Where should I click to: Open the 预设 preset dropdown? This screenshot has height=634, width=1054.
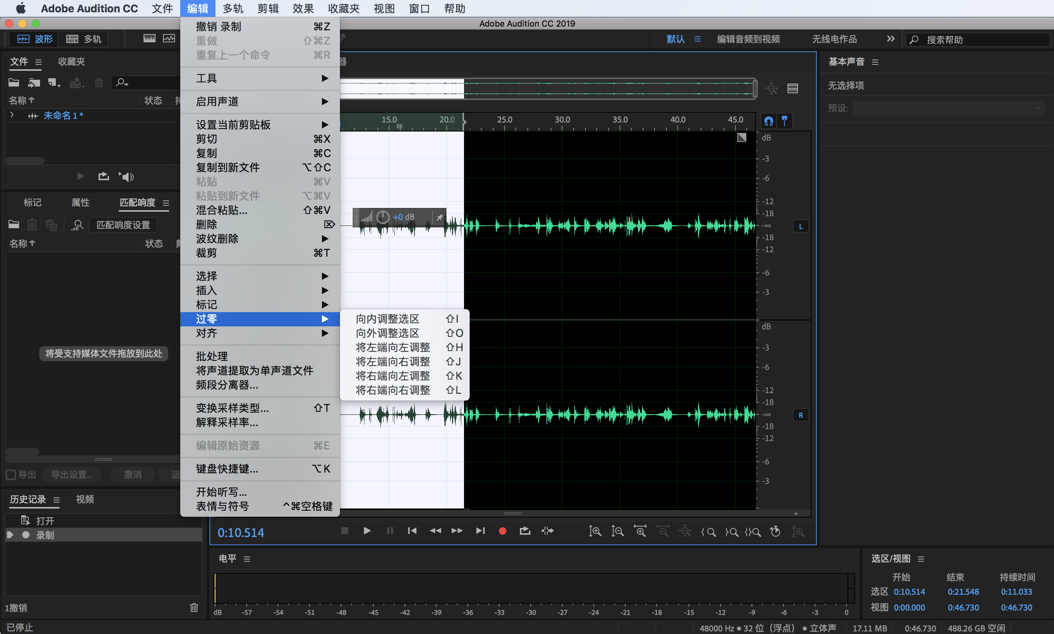click(948, 108)
